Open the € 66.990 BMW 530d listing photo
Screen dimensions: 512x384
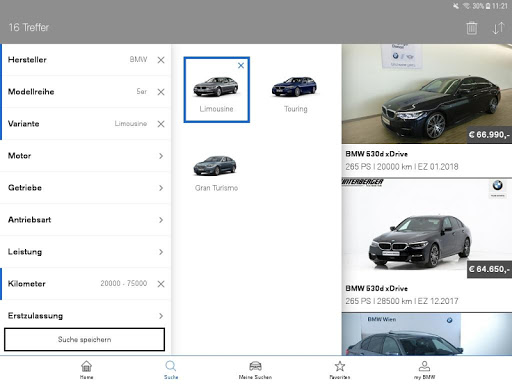[x=427, y=94]
